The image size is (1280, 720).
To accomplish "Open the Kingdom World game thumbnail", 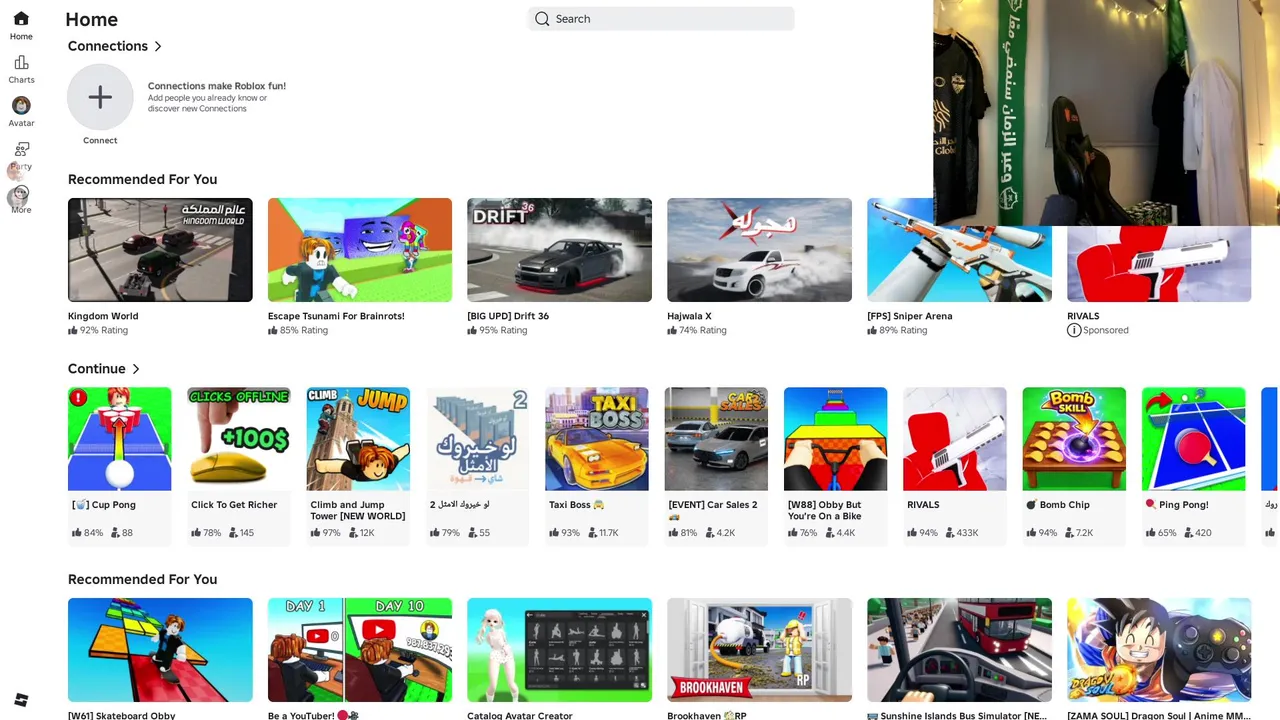I will tap(160, 250).
